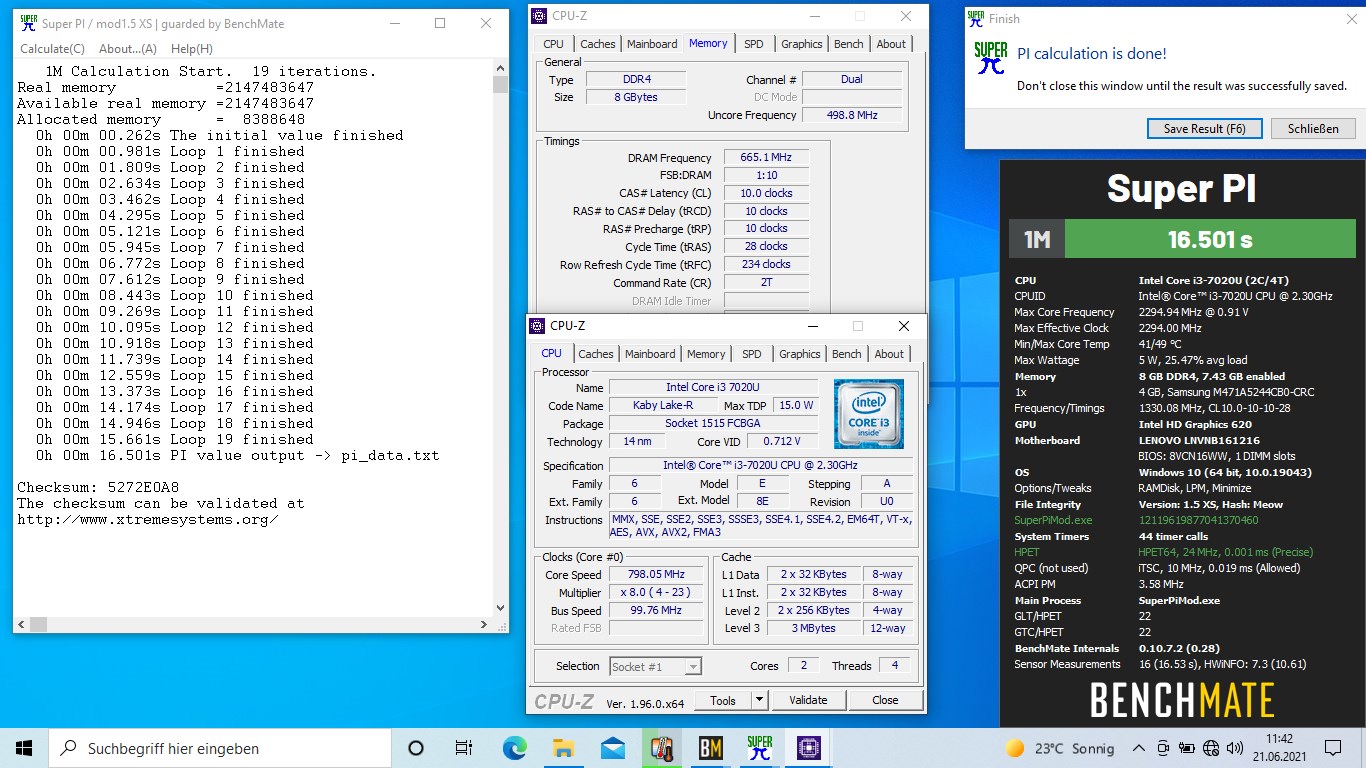Click Intel Core i3 logo in CPU-Z
This screenshot has height=768, width=1366.
pyautogui.click(x=869, y=414)
